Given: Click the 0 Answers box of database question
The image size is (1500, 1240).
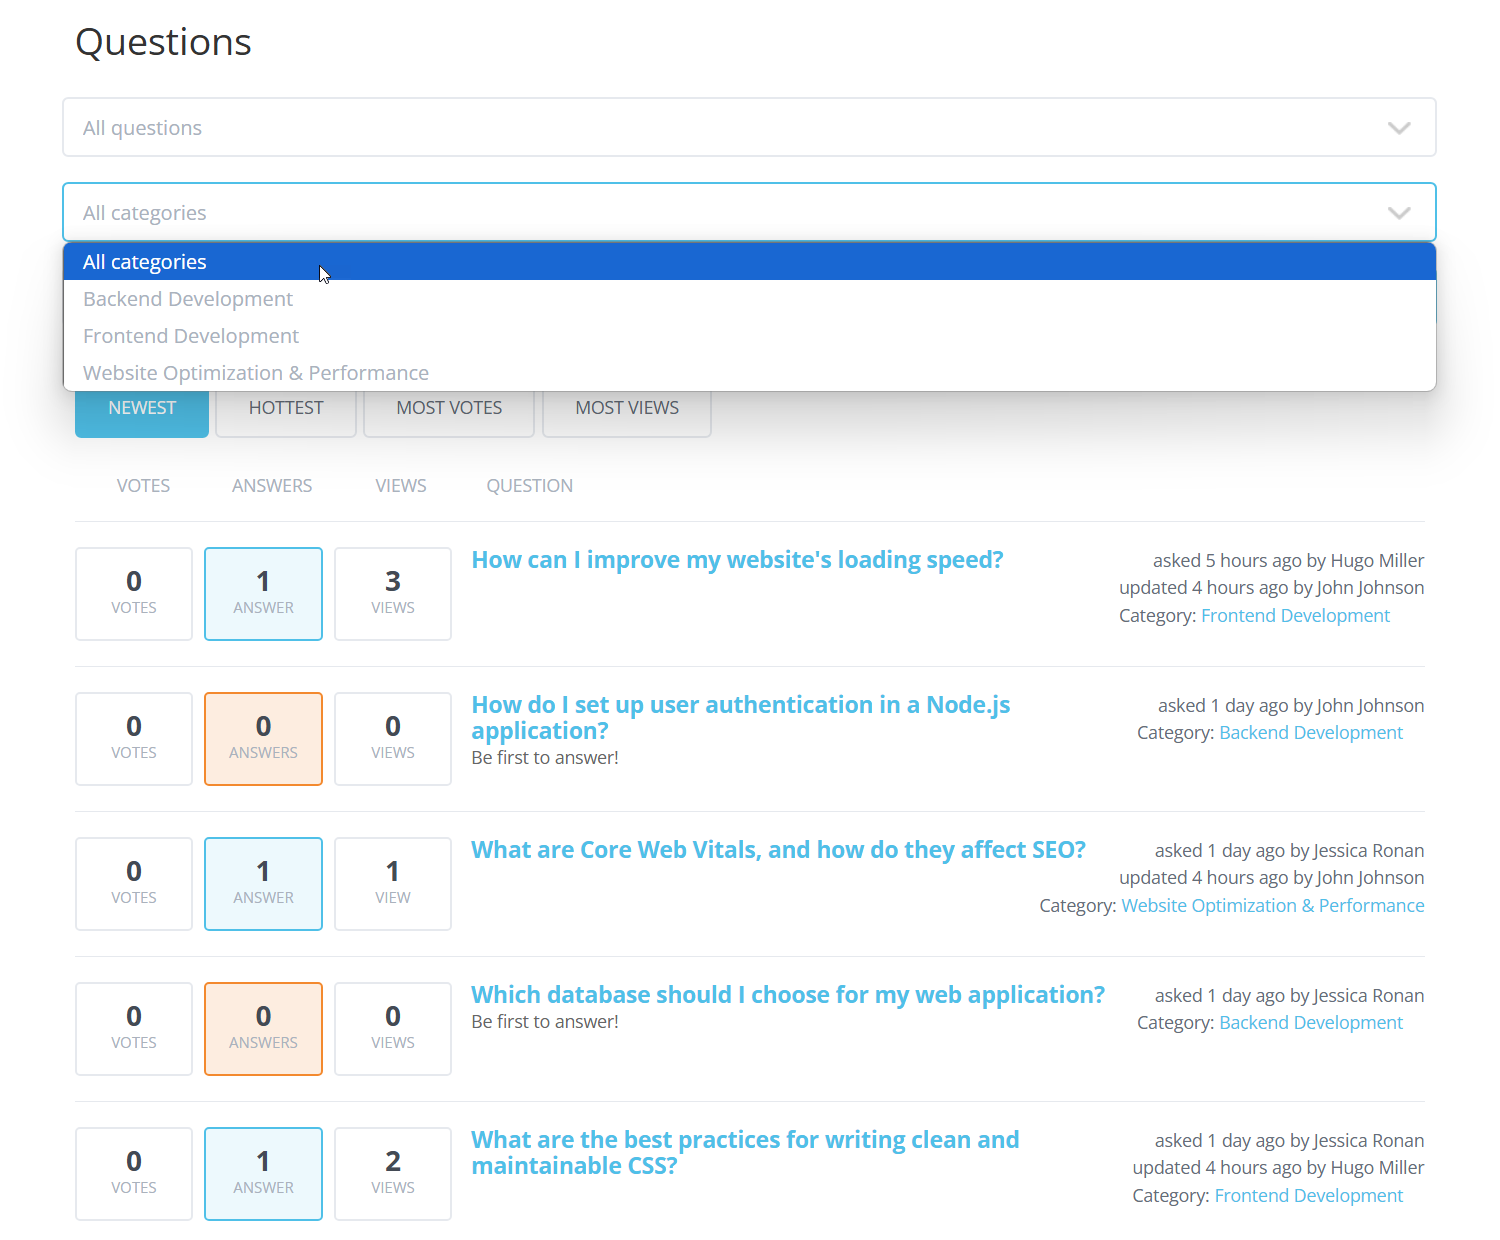Looking at the screenshot, I should click(x=263, y=1029).
